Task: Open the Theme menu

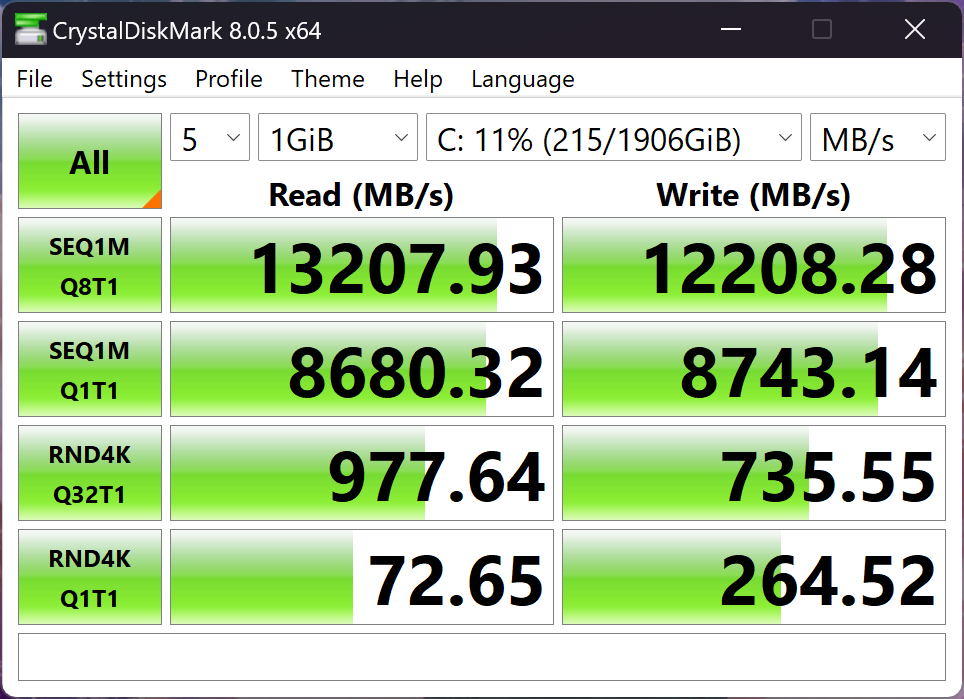Action: click(328, 79)
